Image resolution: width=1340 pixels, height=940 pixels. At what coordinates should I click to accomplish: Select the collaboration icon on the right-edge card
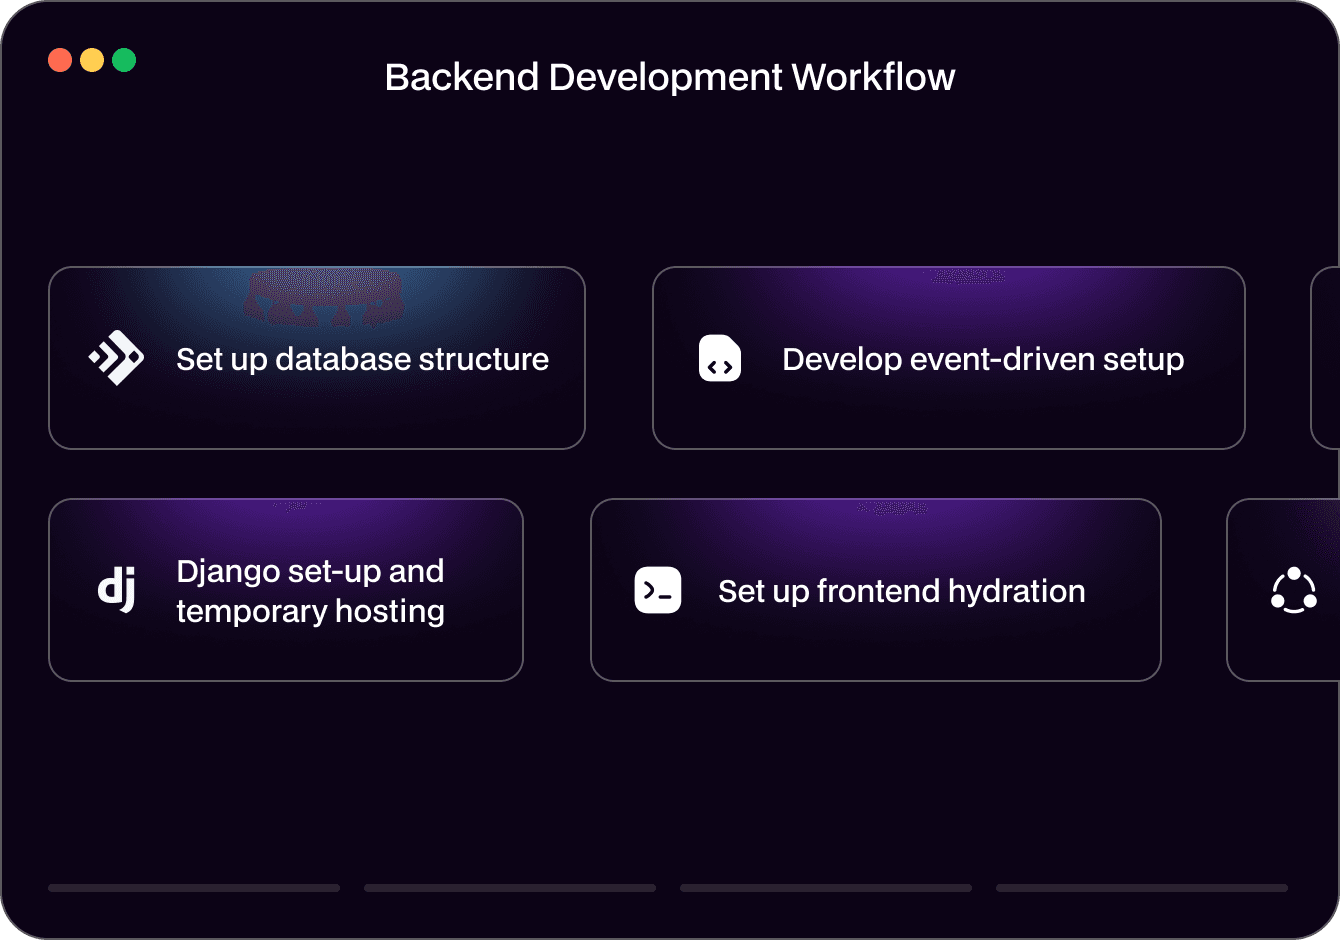tap(1295, 590)
